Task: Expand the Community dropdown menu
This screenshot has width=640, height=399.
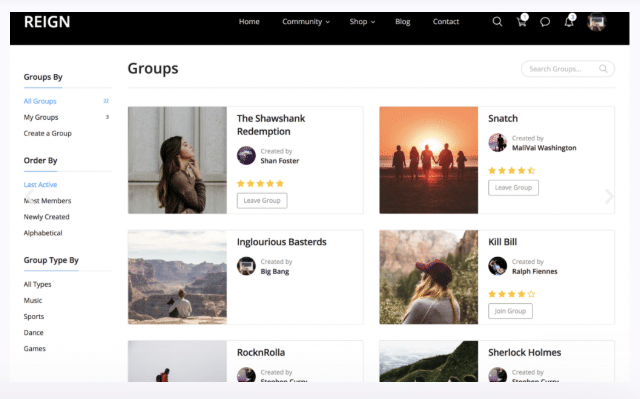Action: [306, 22]
